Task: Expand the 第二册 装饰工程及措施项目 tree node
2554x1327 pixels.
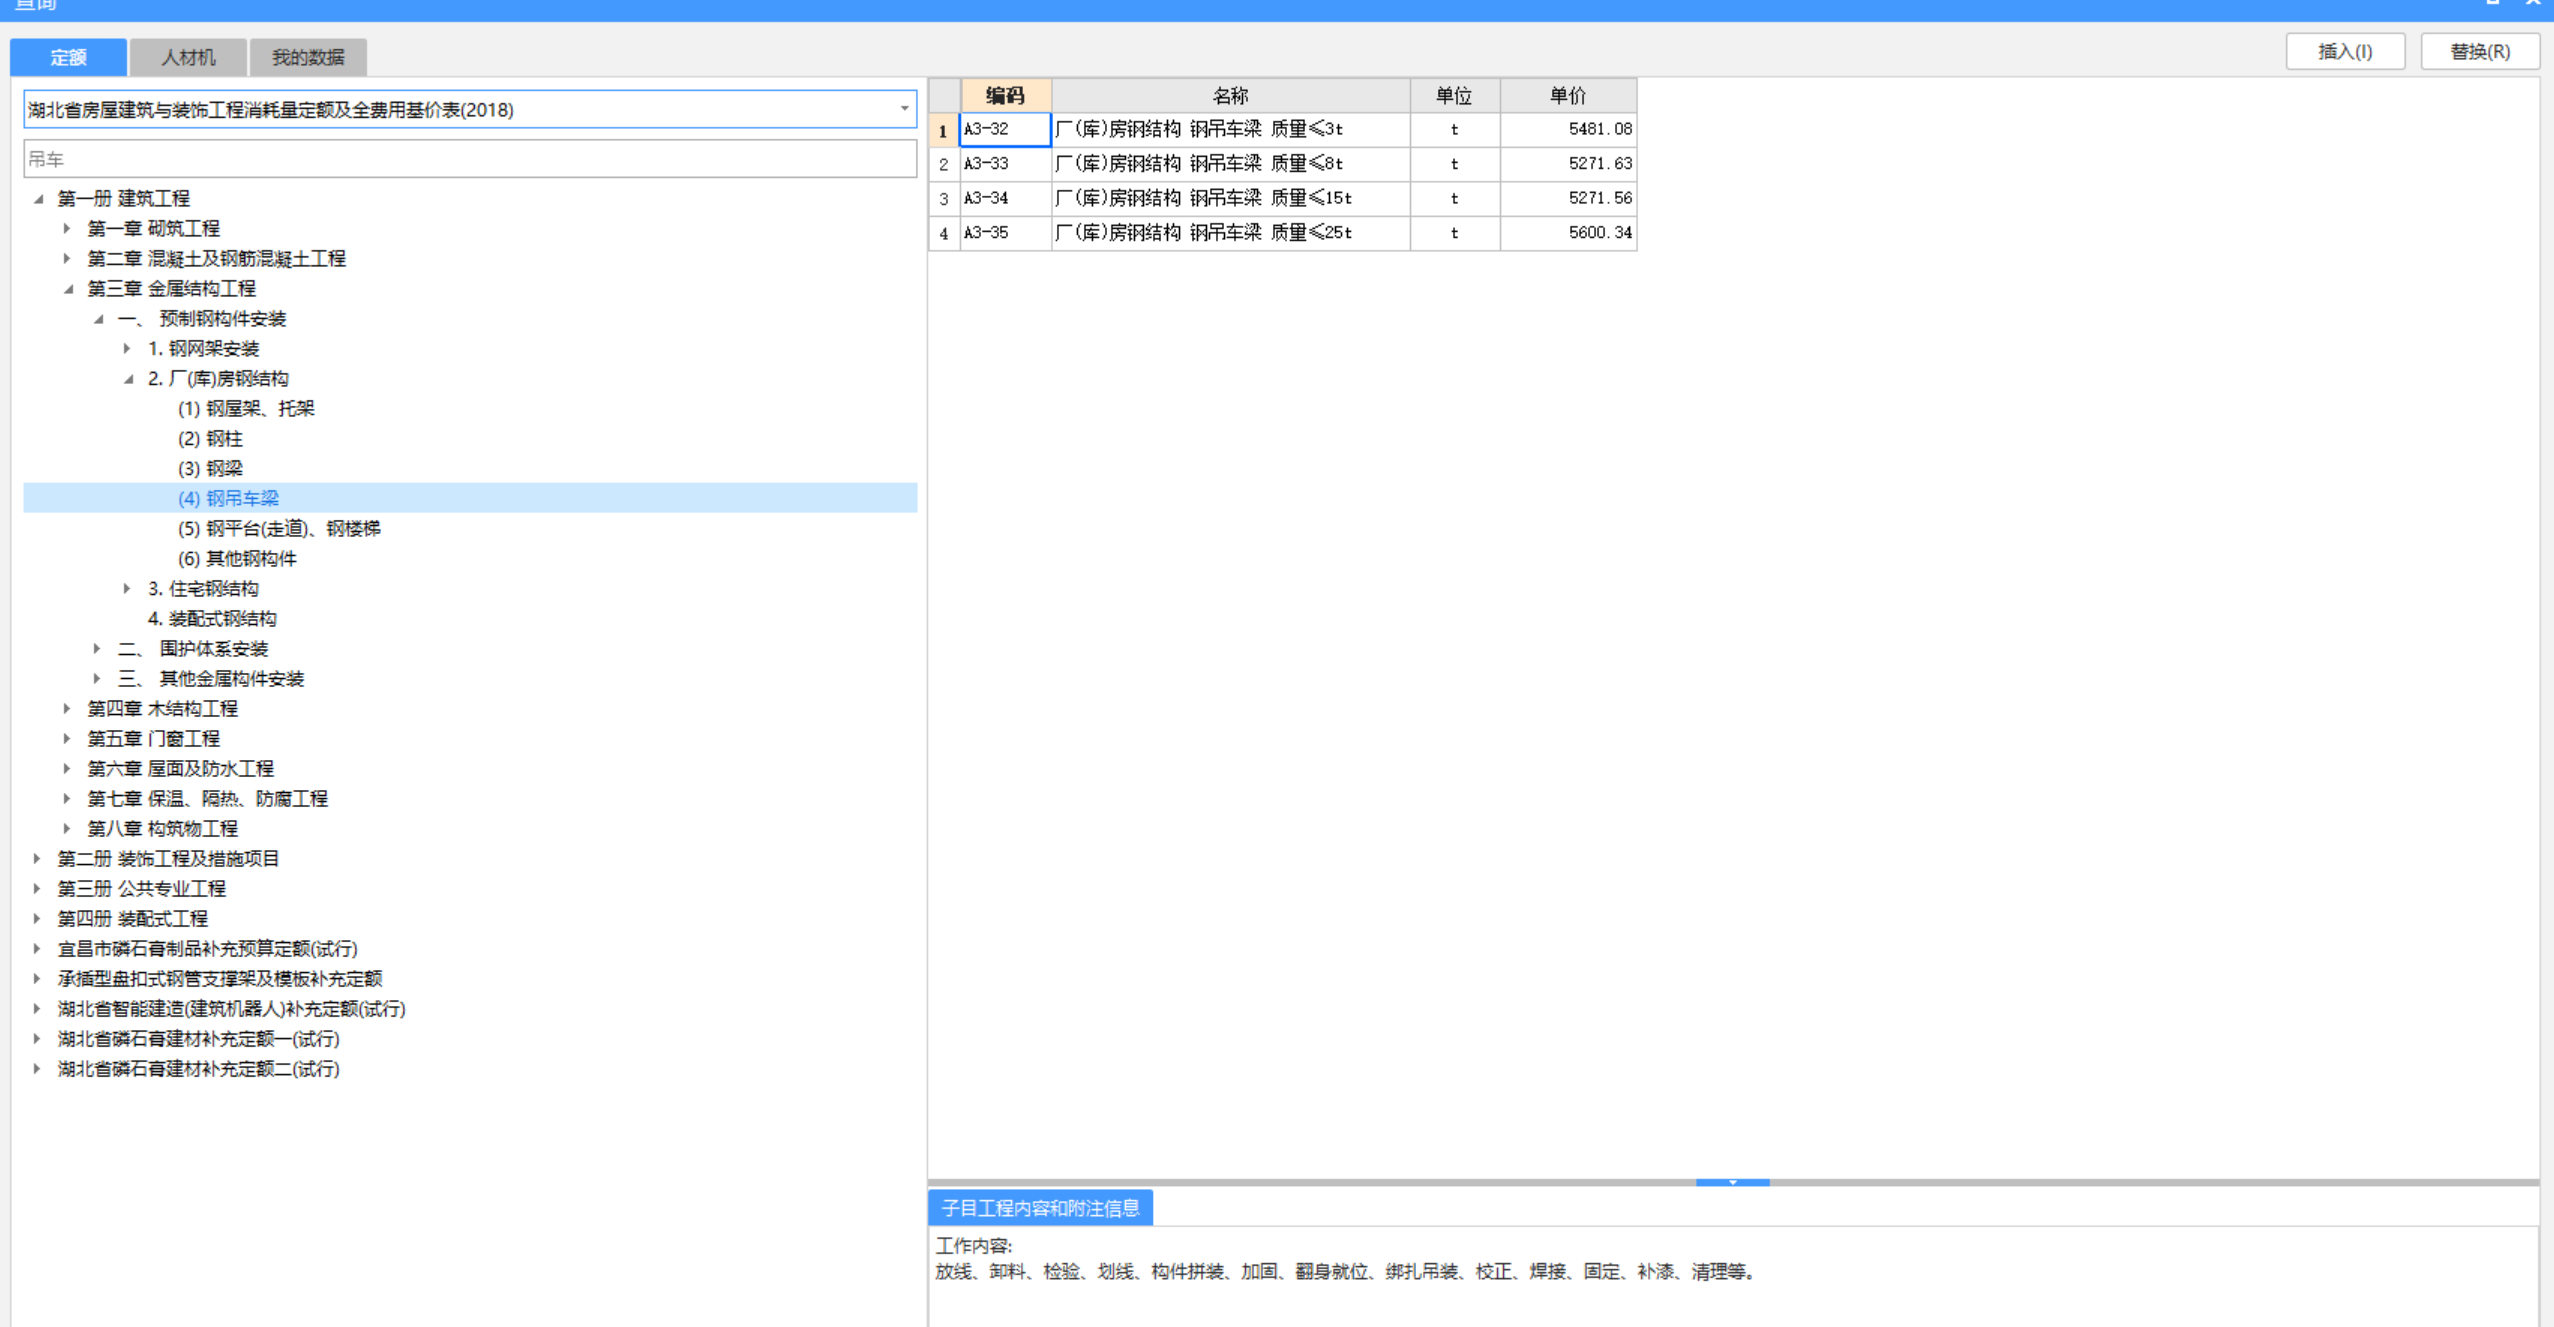Action: (37, 858)
